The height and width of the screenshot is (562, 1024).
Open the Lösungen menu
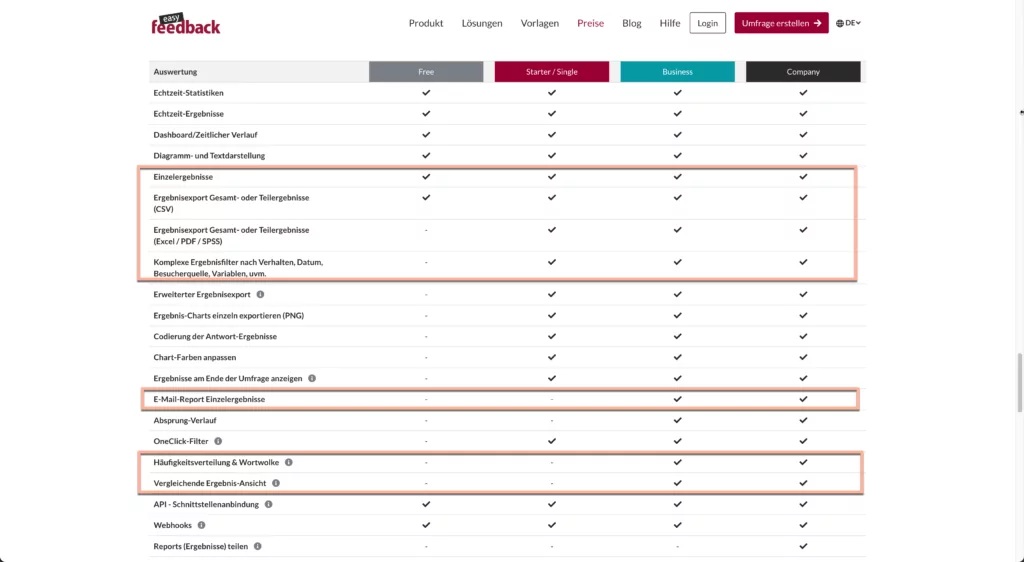click(x=482, y=23)
